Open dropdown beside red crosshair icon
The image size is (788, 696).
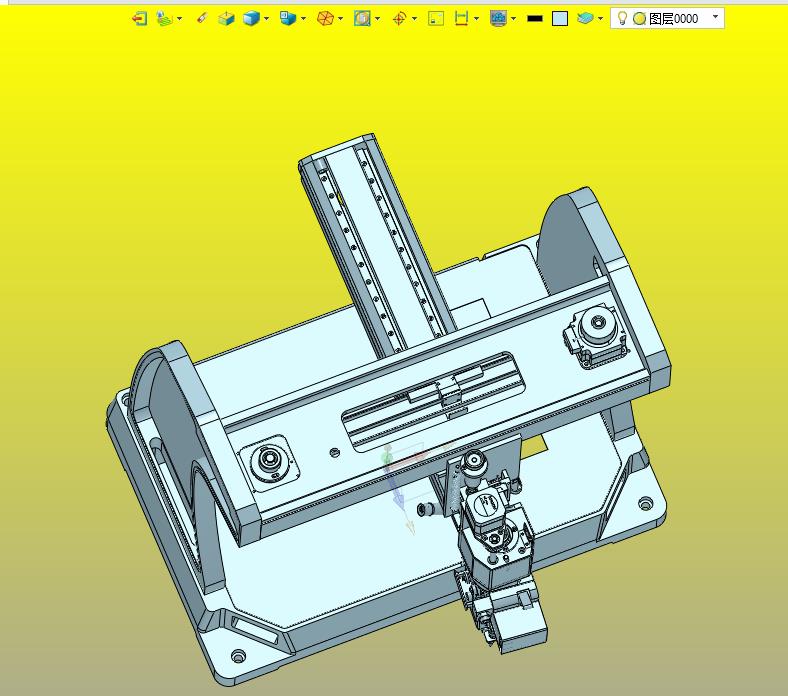coord(414,19)
